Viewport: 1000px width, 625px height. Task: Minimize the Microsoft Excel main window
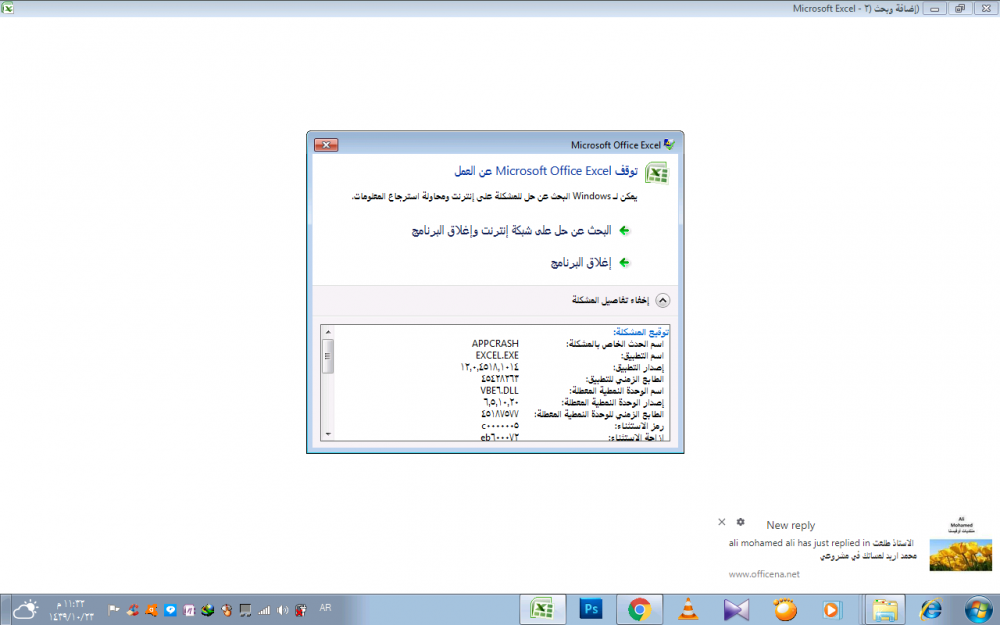(934, 9)
